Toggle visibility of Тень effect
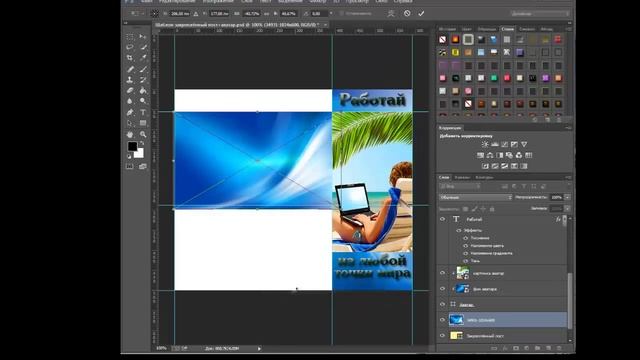The image size is (640, 360). [x=465, y=261]
